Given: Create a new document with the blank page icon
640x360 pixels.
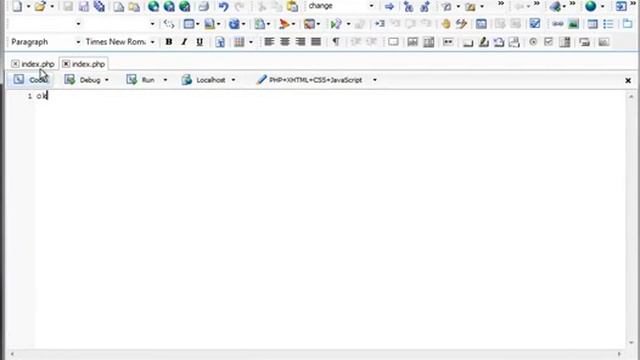Looking at the screenshot, I should tap(17, 6).
